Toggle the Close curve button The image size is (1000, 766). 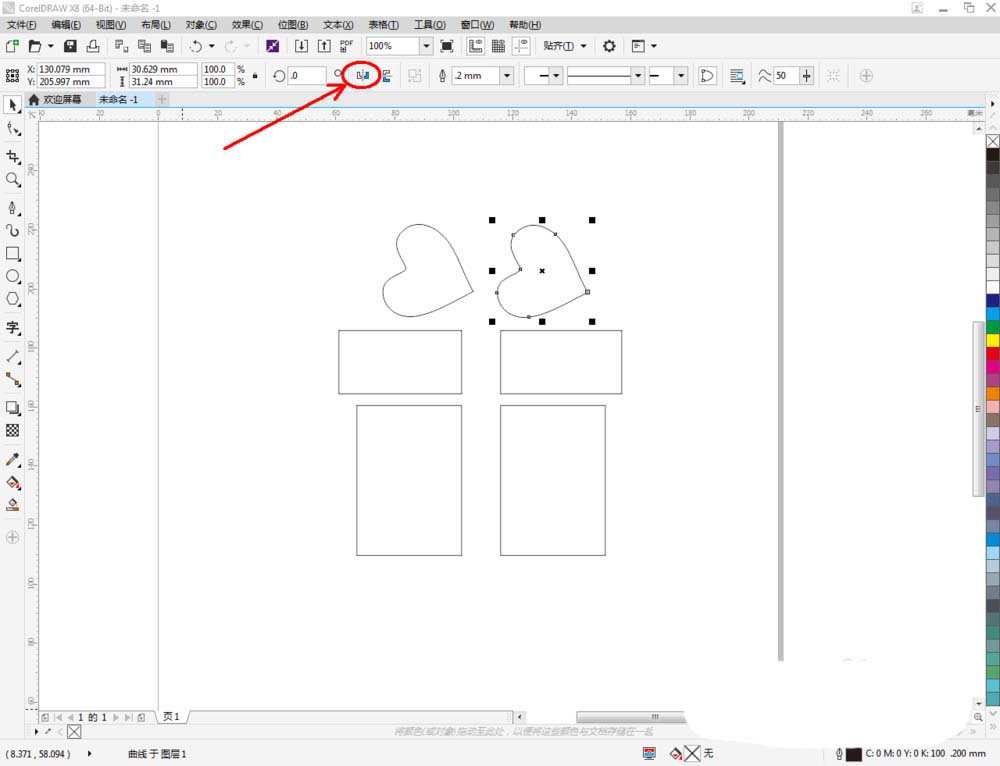707,76
